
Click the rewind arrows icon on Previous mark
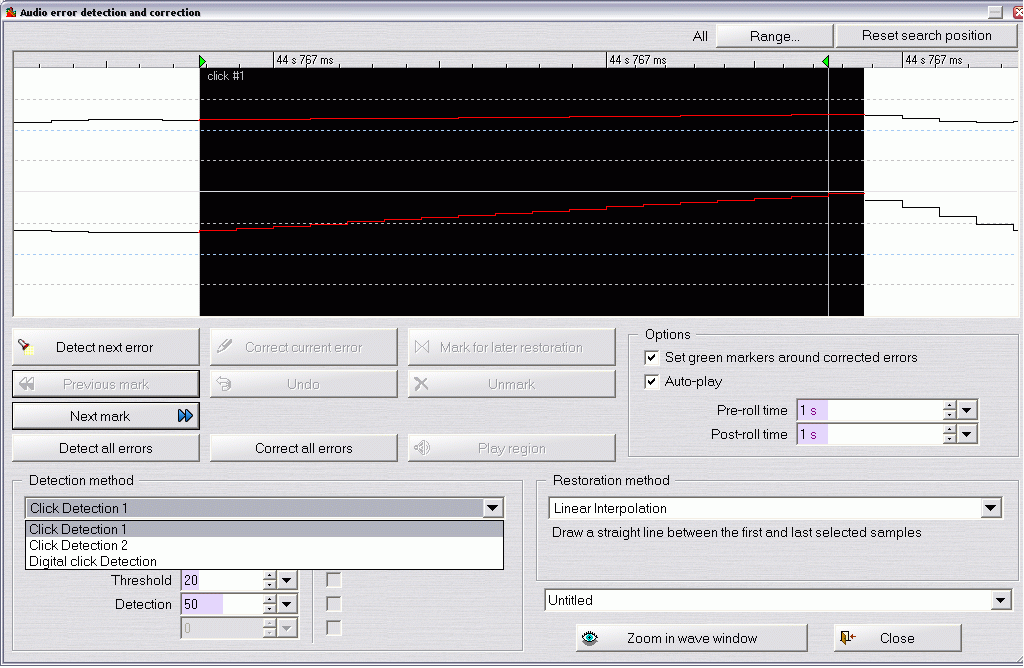pos(27,384)
